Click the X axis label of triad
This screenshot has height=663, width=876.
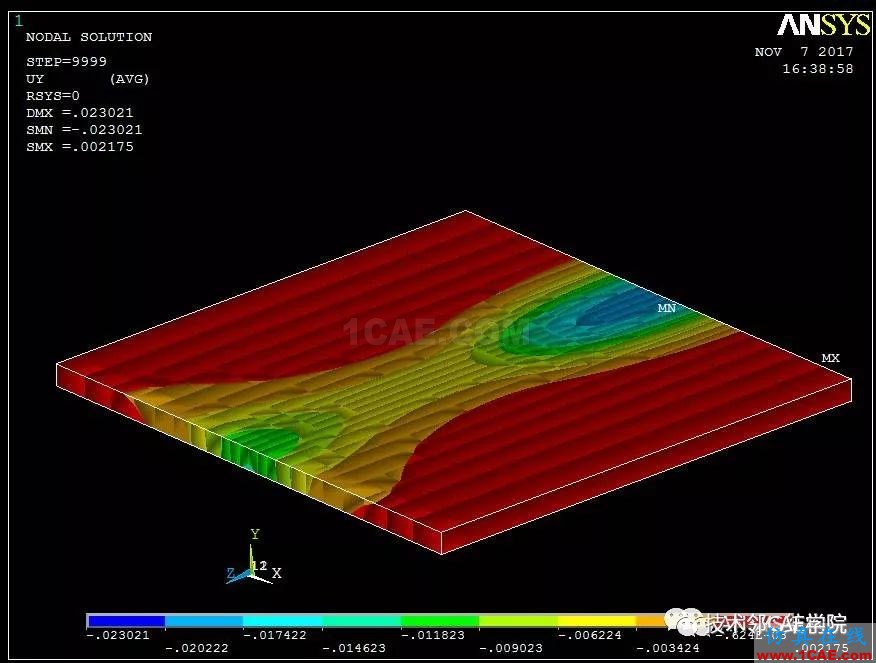[277, 573]
